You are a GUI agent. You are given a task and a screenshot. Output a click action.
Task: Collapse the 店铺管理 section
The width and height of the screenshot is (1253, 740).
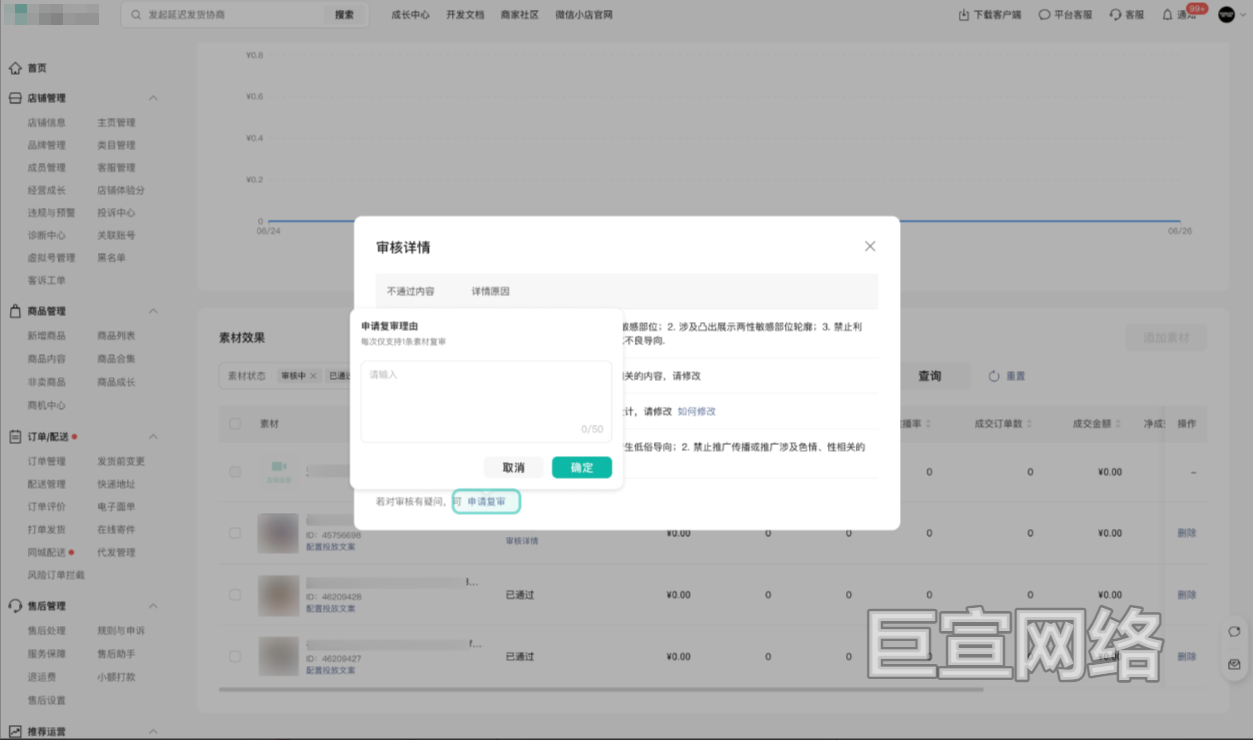click(153, 98)
